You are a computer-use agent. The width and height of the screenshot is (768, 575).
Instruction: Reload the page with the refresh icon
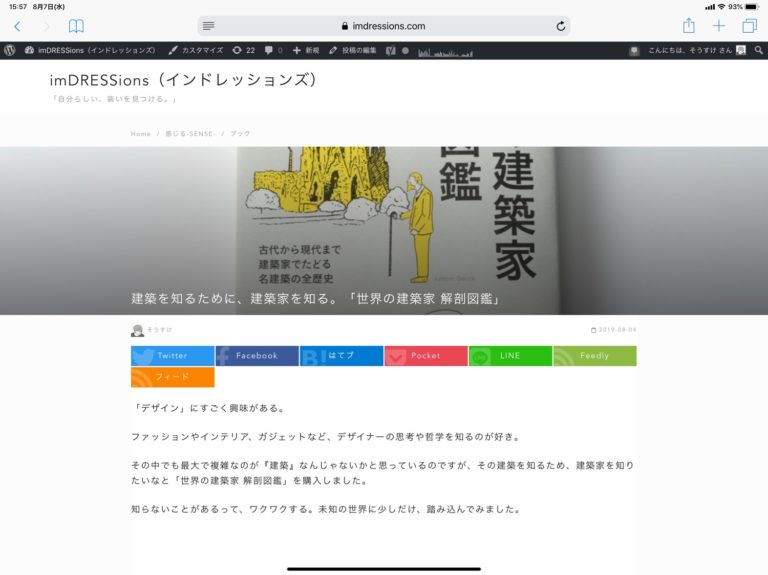(561, 26)
